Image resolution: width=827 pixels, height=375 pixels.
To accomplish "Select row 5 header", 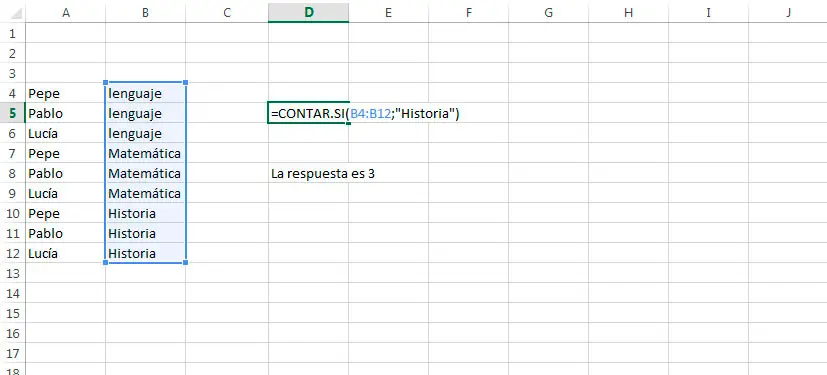I will [13, 113].
